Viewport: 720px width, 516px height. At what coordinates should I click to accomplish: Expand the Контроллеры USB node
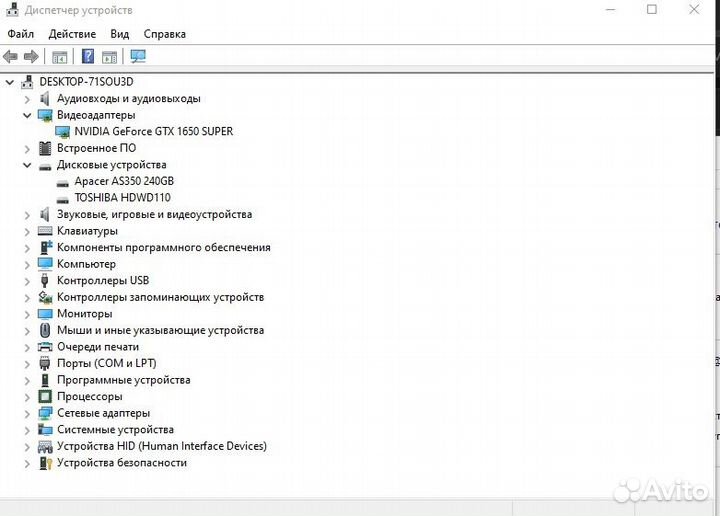pyautogui.click(x=27, y=281)
